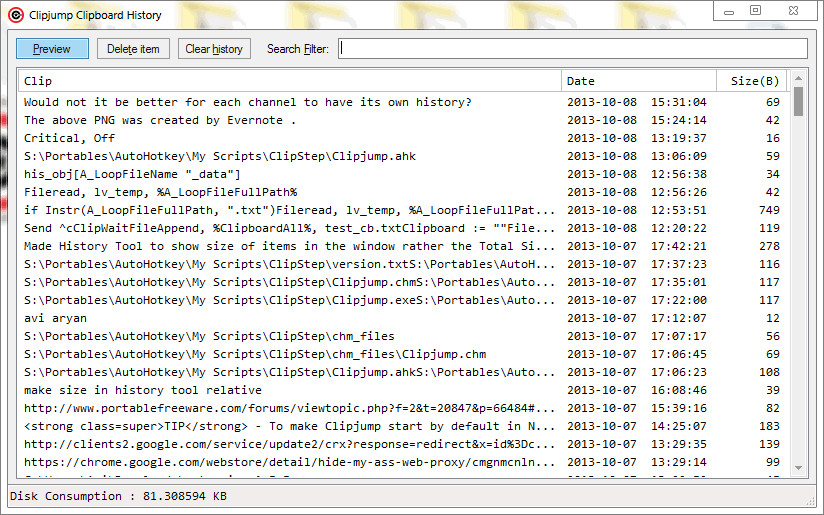Click the Disk Consumption status bar text

pyautogui.click(x=118, y=496)
